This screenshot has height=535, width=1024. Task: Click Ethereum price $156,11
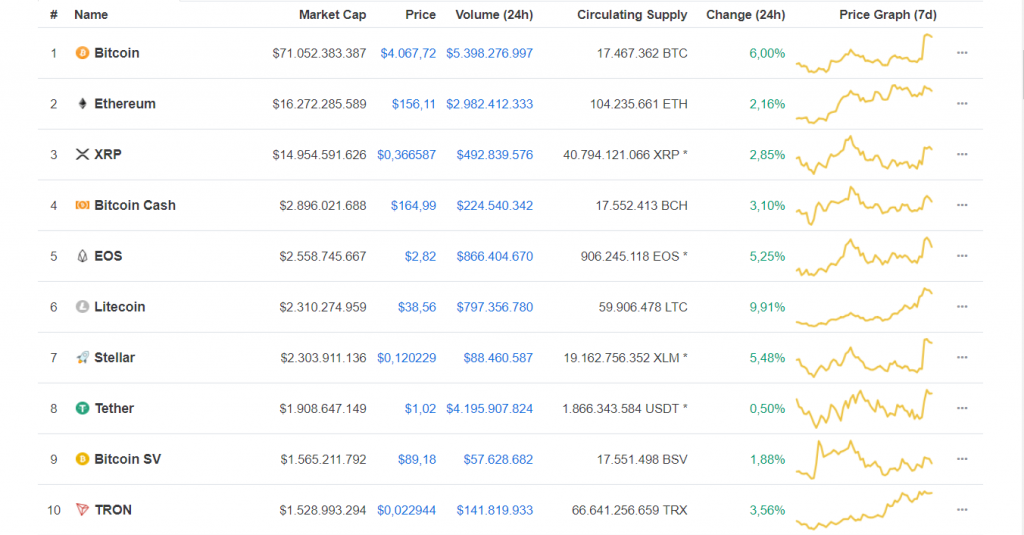tap(414, 104)
